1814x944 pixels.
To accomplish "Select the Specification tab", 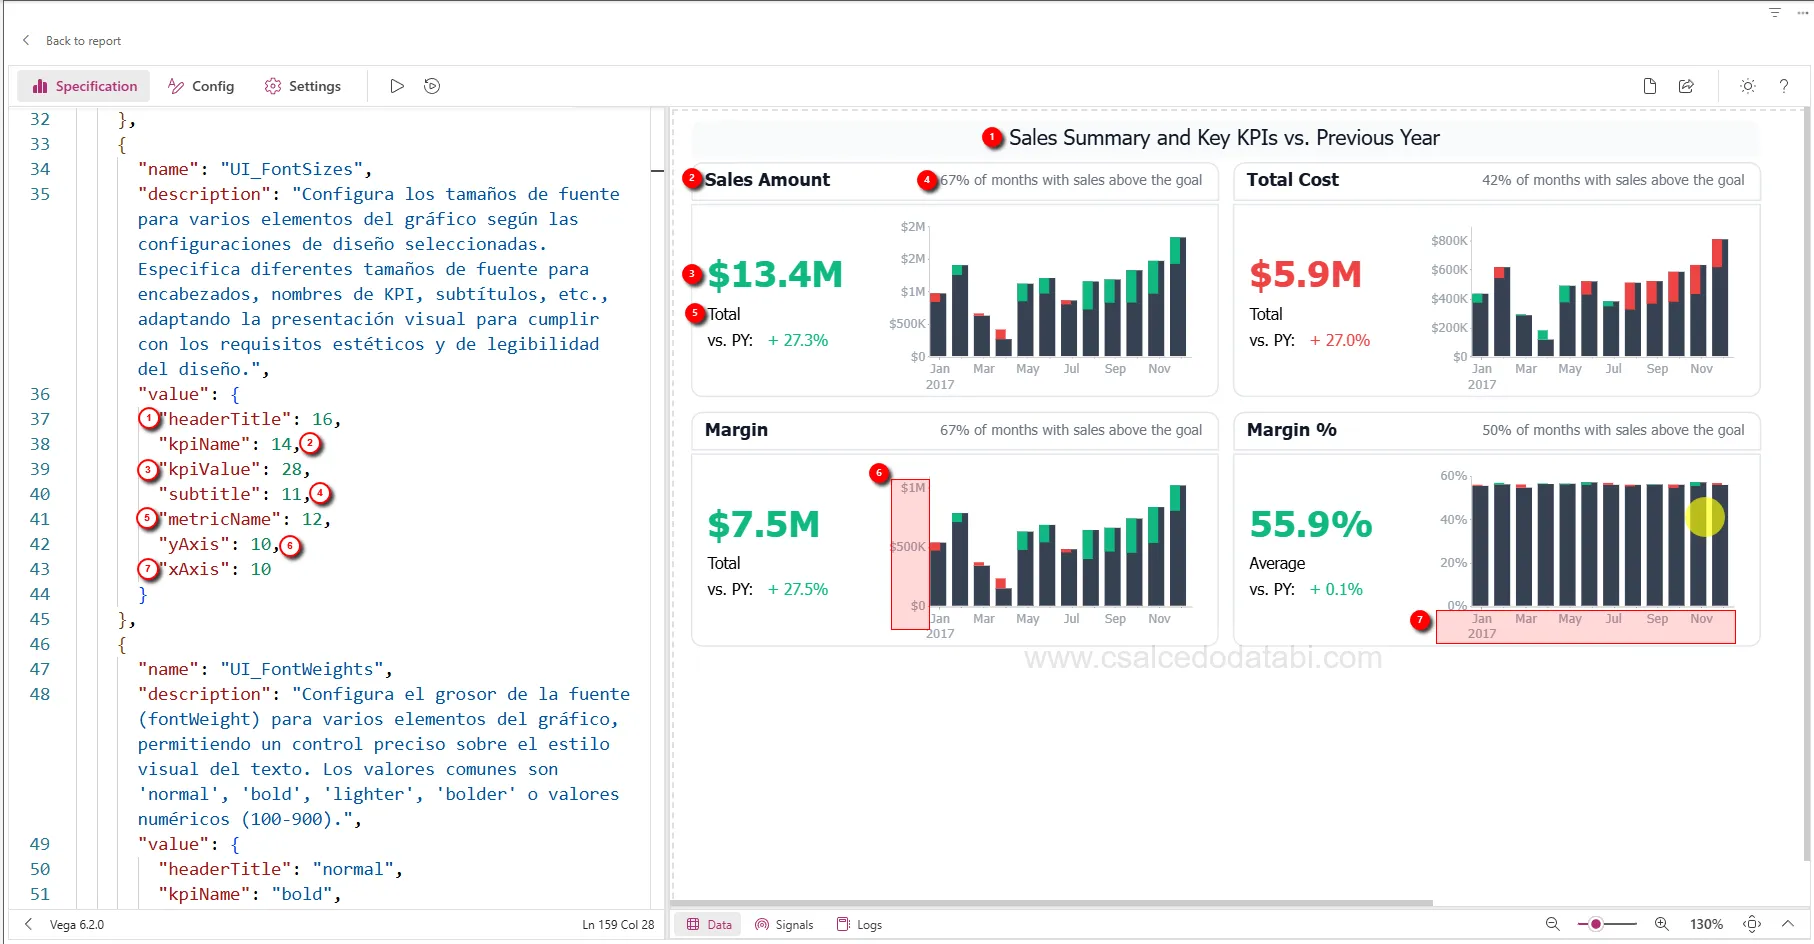I will click(84, 86).
